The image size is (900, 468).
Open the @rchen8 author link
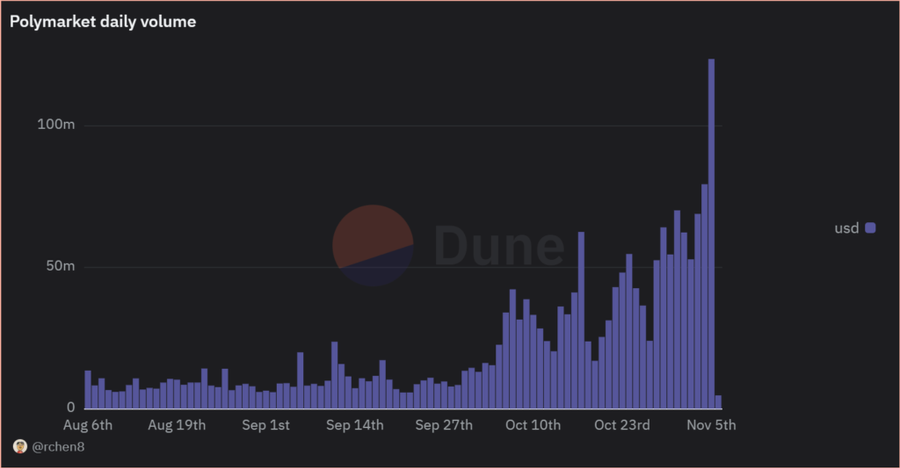58,447
